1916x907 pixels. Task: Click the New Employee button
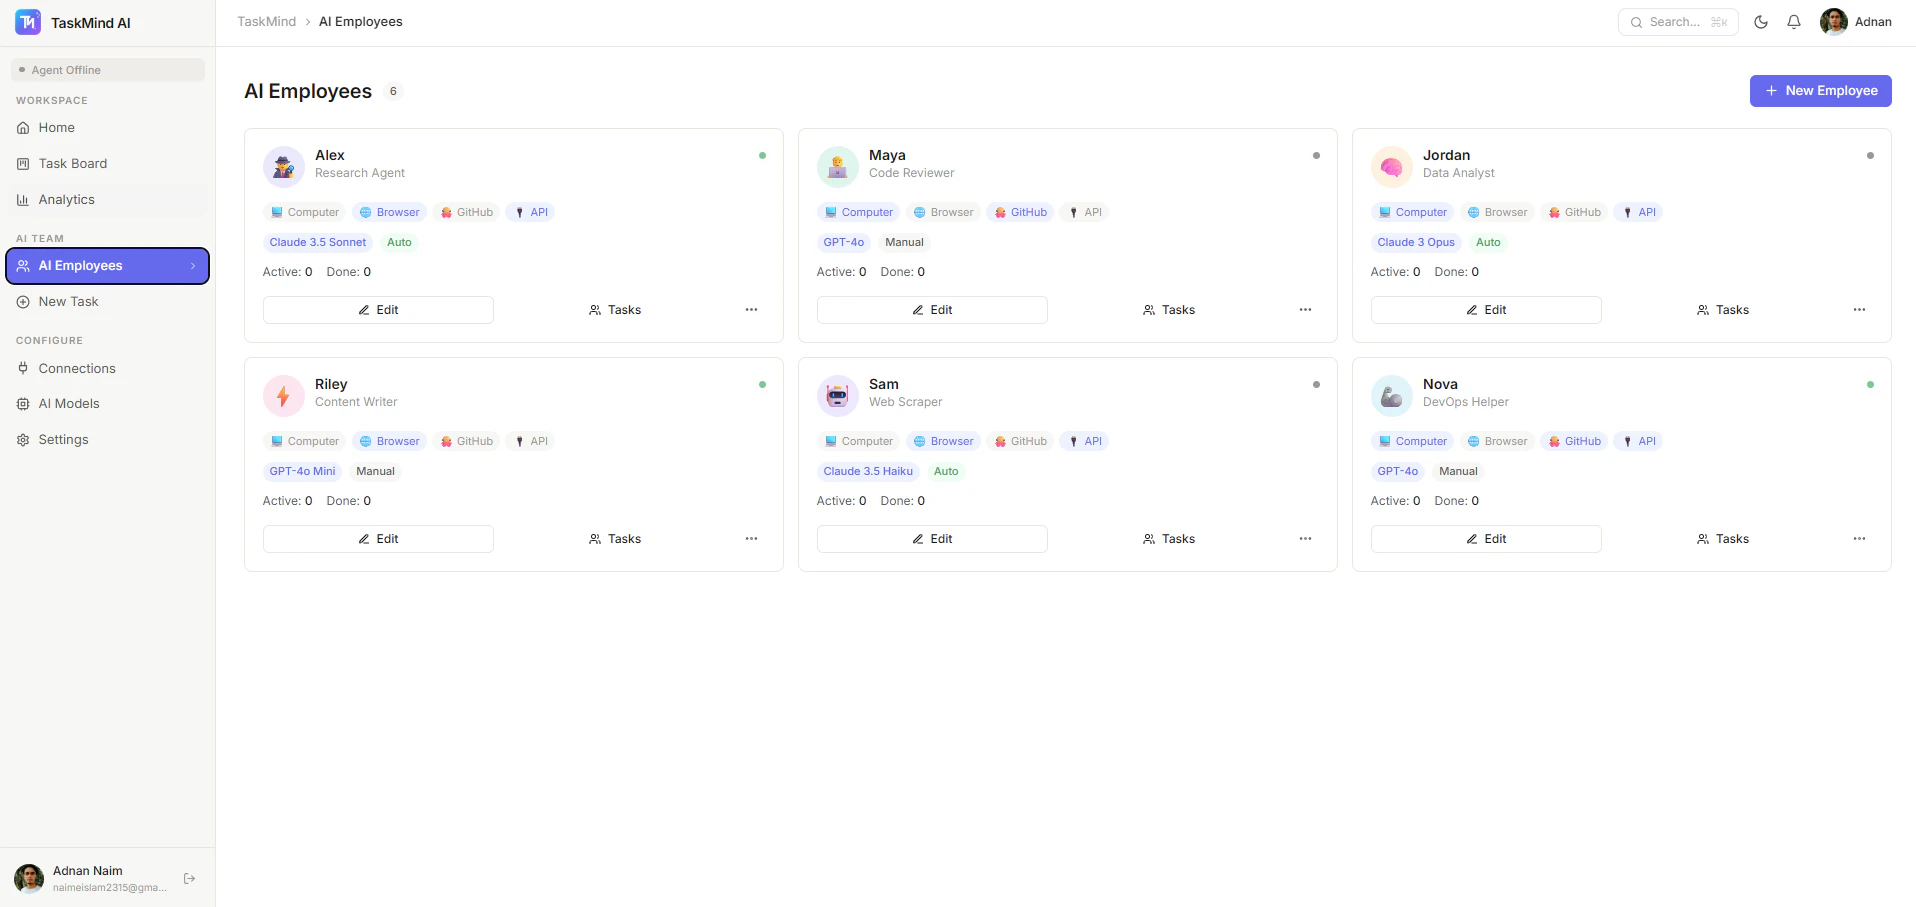click(1820, 91)
